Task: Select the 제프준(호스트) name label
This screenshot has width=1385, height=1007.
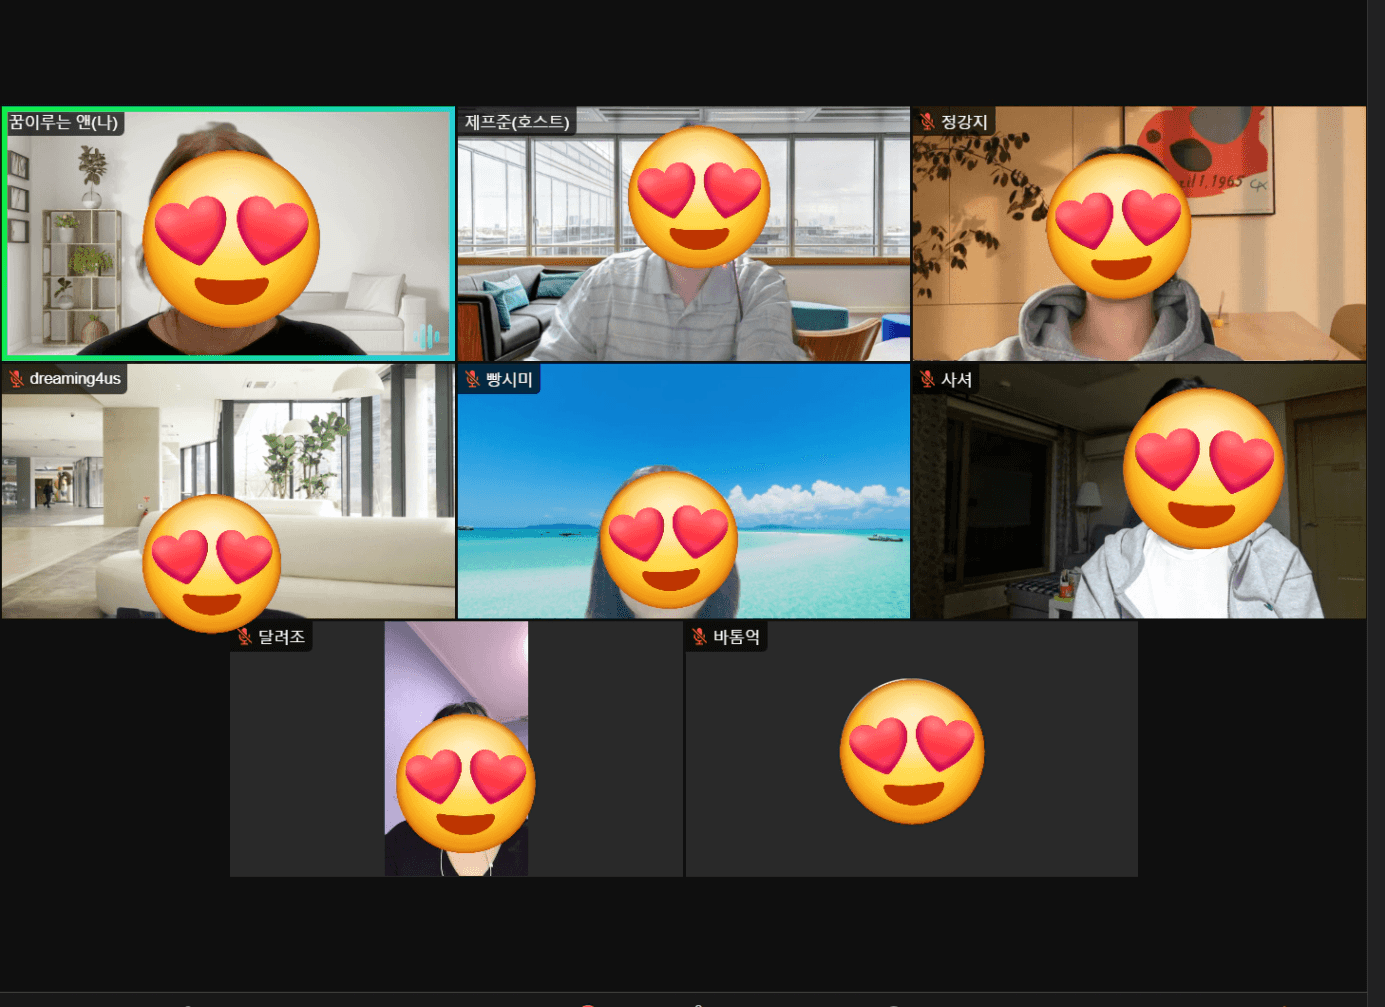Action: (x=517, y=122)
